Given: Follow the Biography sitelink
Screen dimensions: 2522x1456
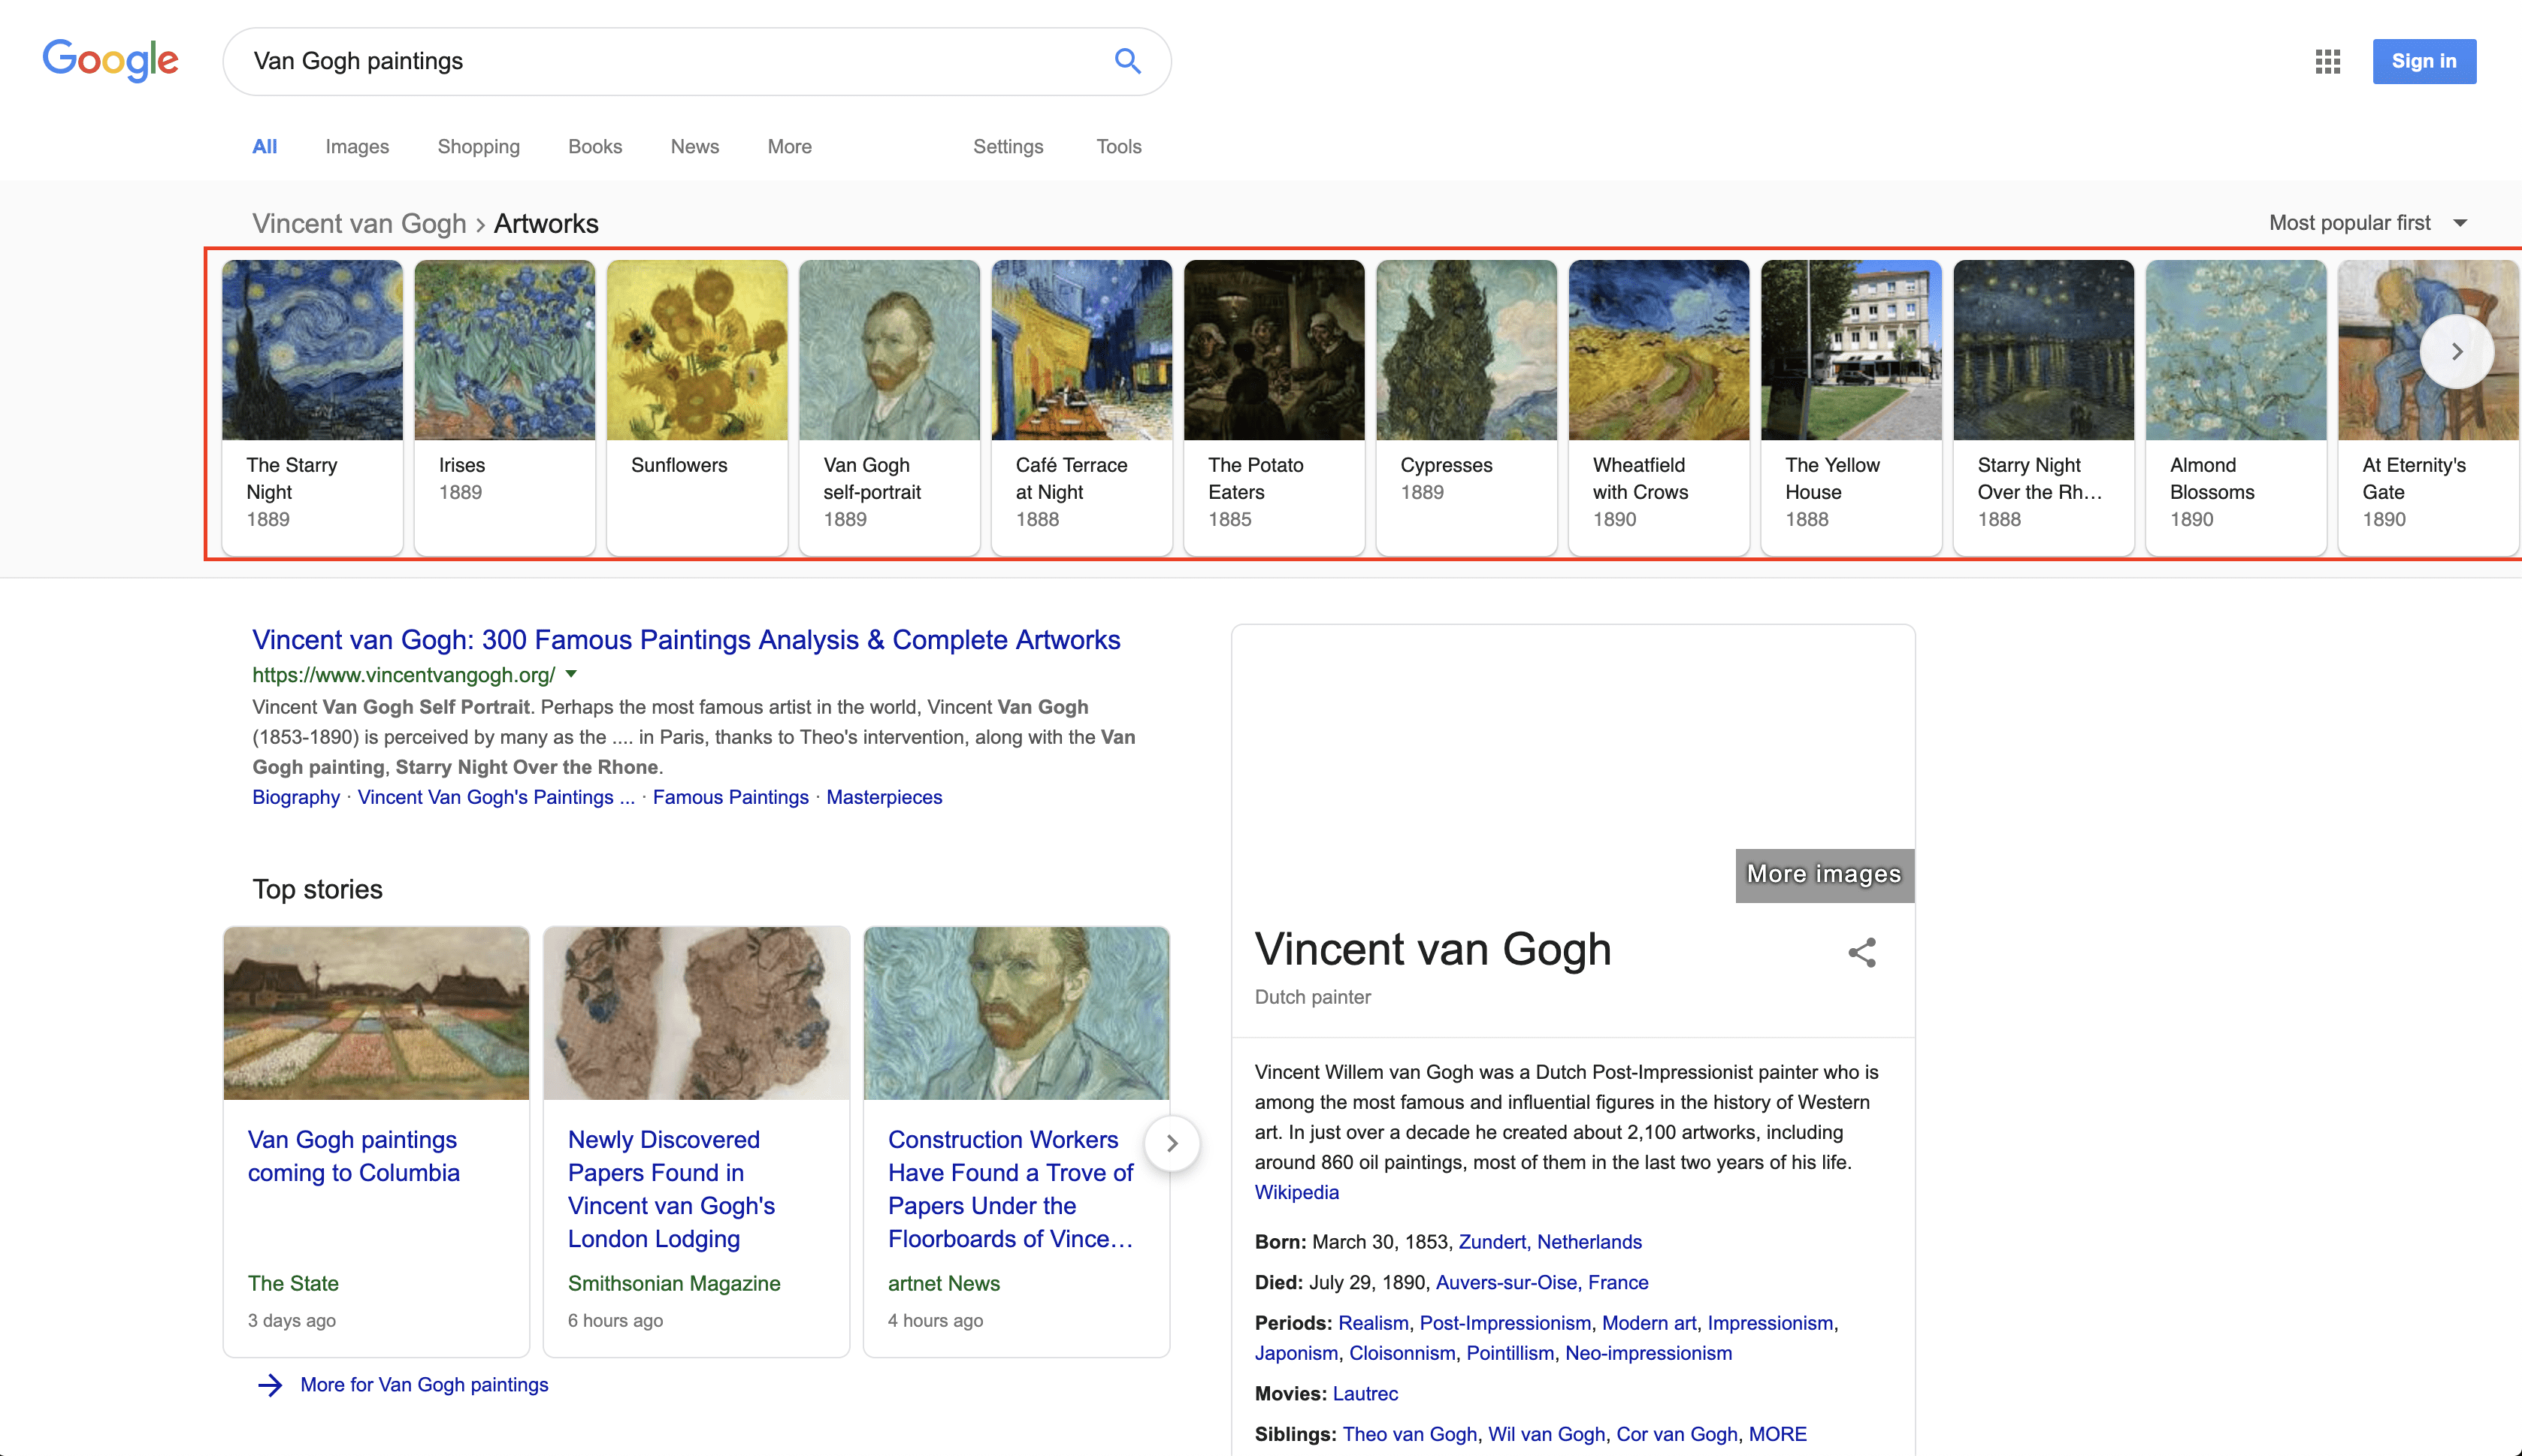Looking at the screenshot, I should click(296, 797).
